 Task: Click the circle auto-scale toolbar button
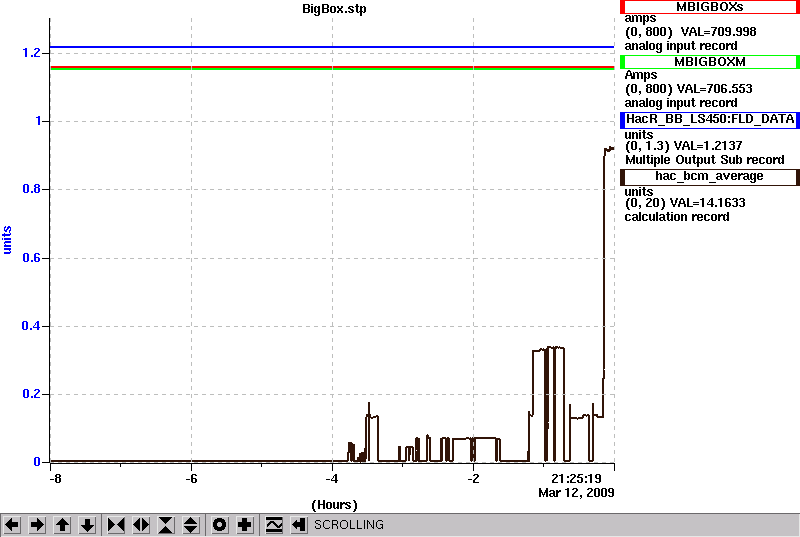pos(220,525)
